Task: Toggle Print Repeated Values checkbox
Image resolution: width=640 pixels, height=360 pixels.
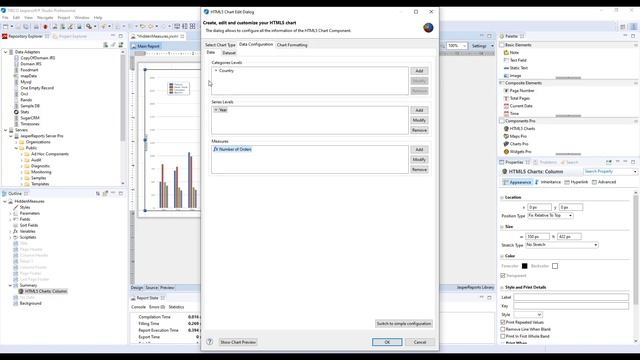Action: click(x=503, y=322)
